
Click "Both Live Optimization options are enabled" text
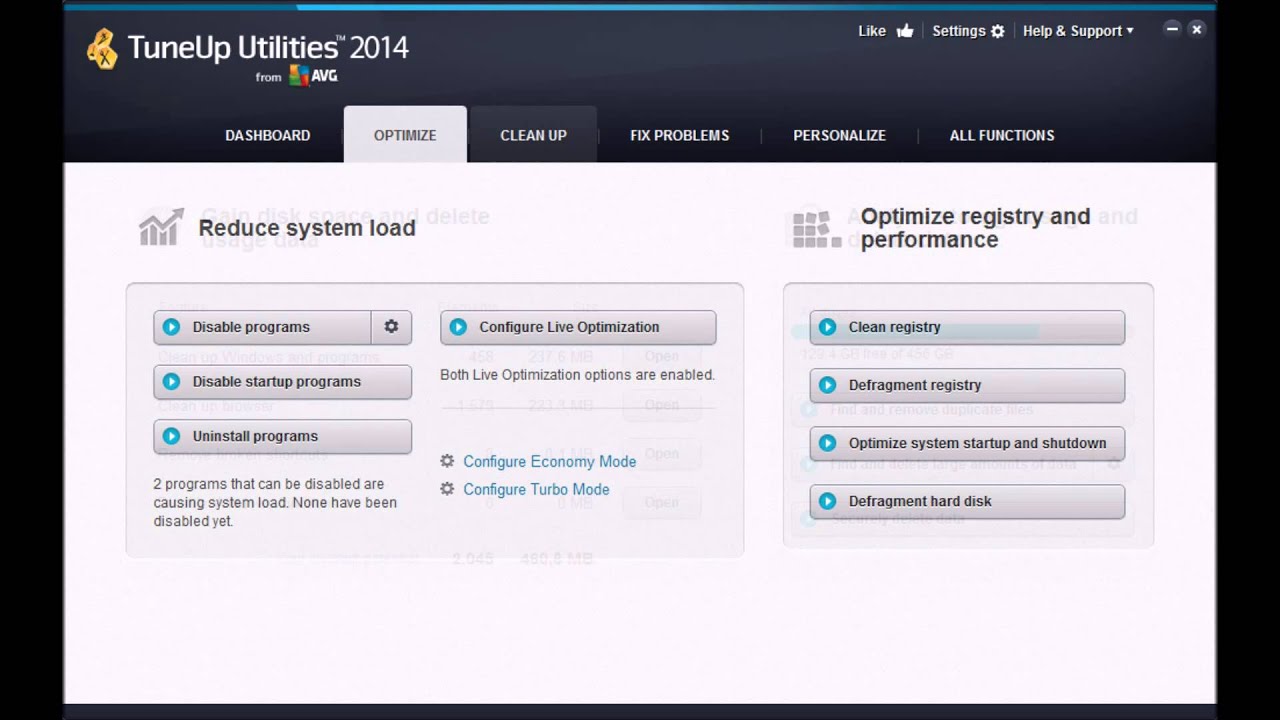pos(577,375)
